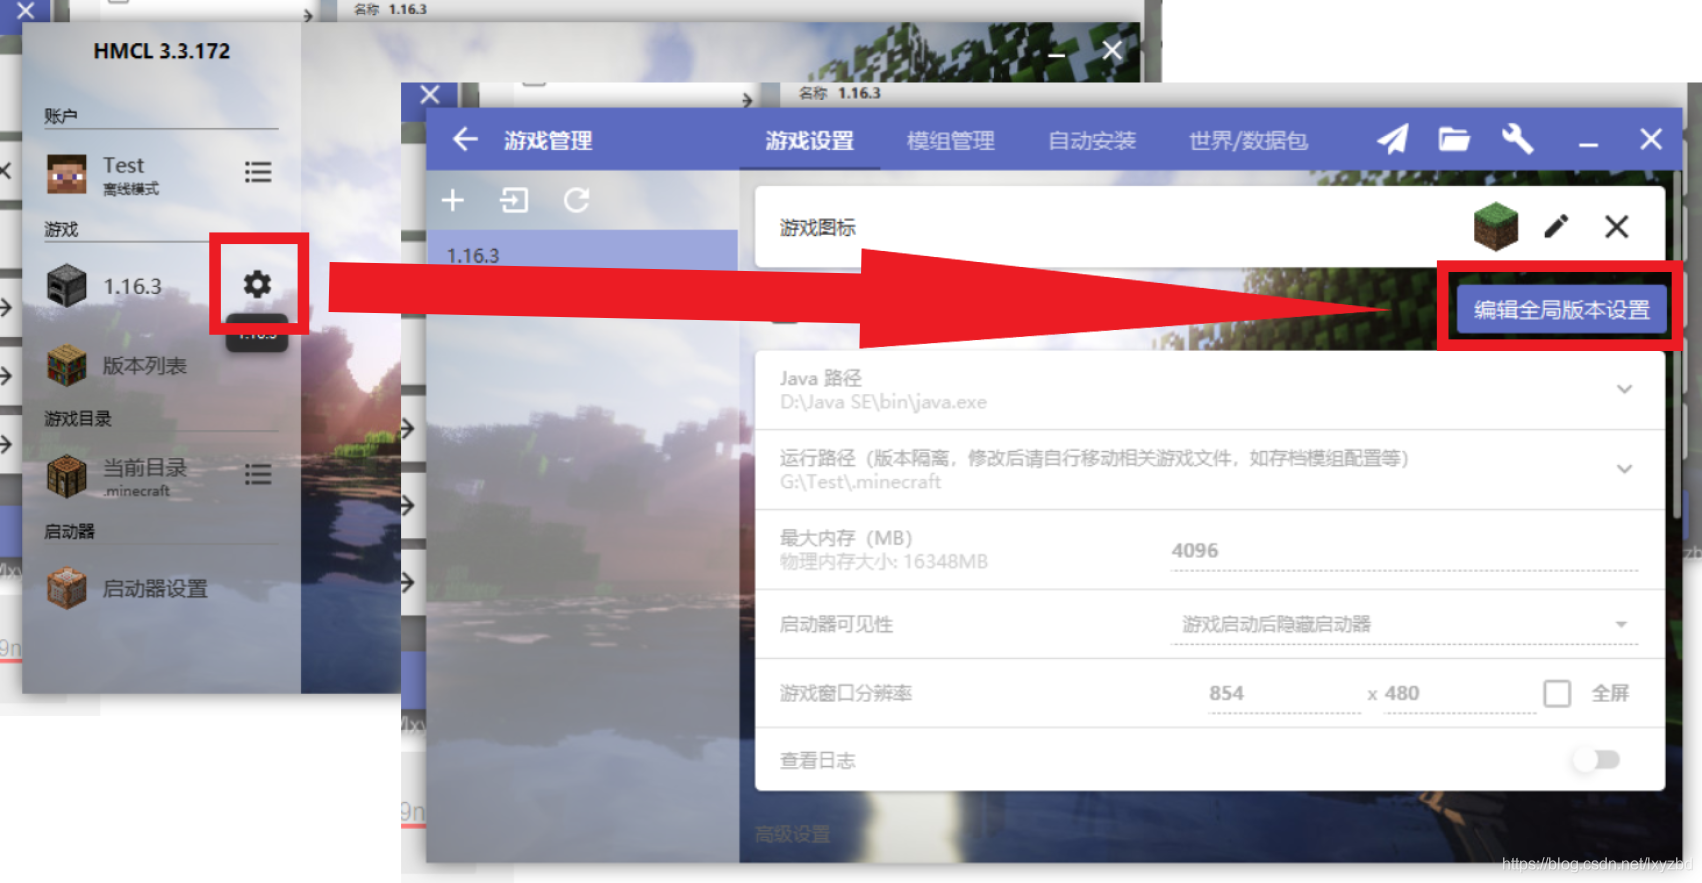The image size is (1702, 883).
Task: Open the wrench management tool
Action: pos(1517,139)
